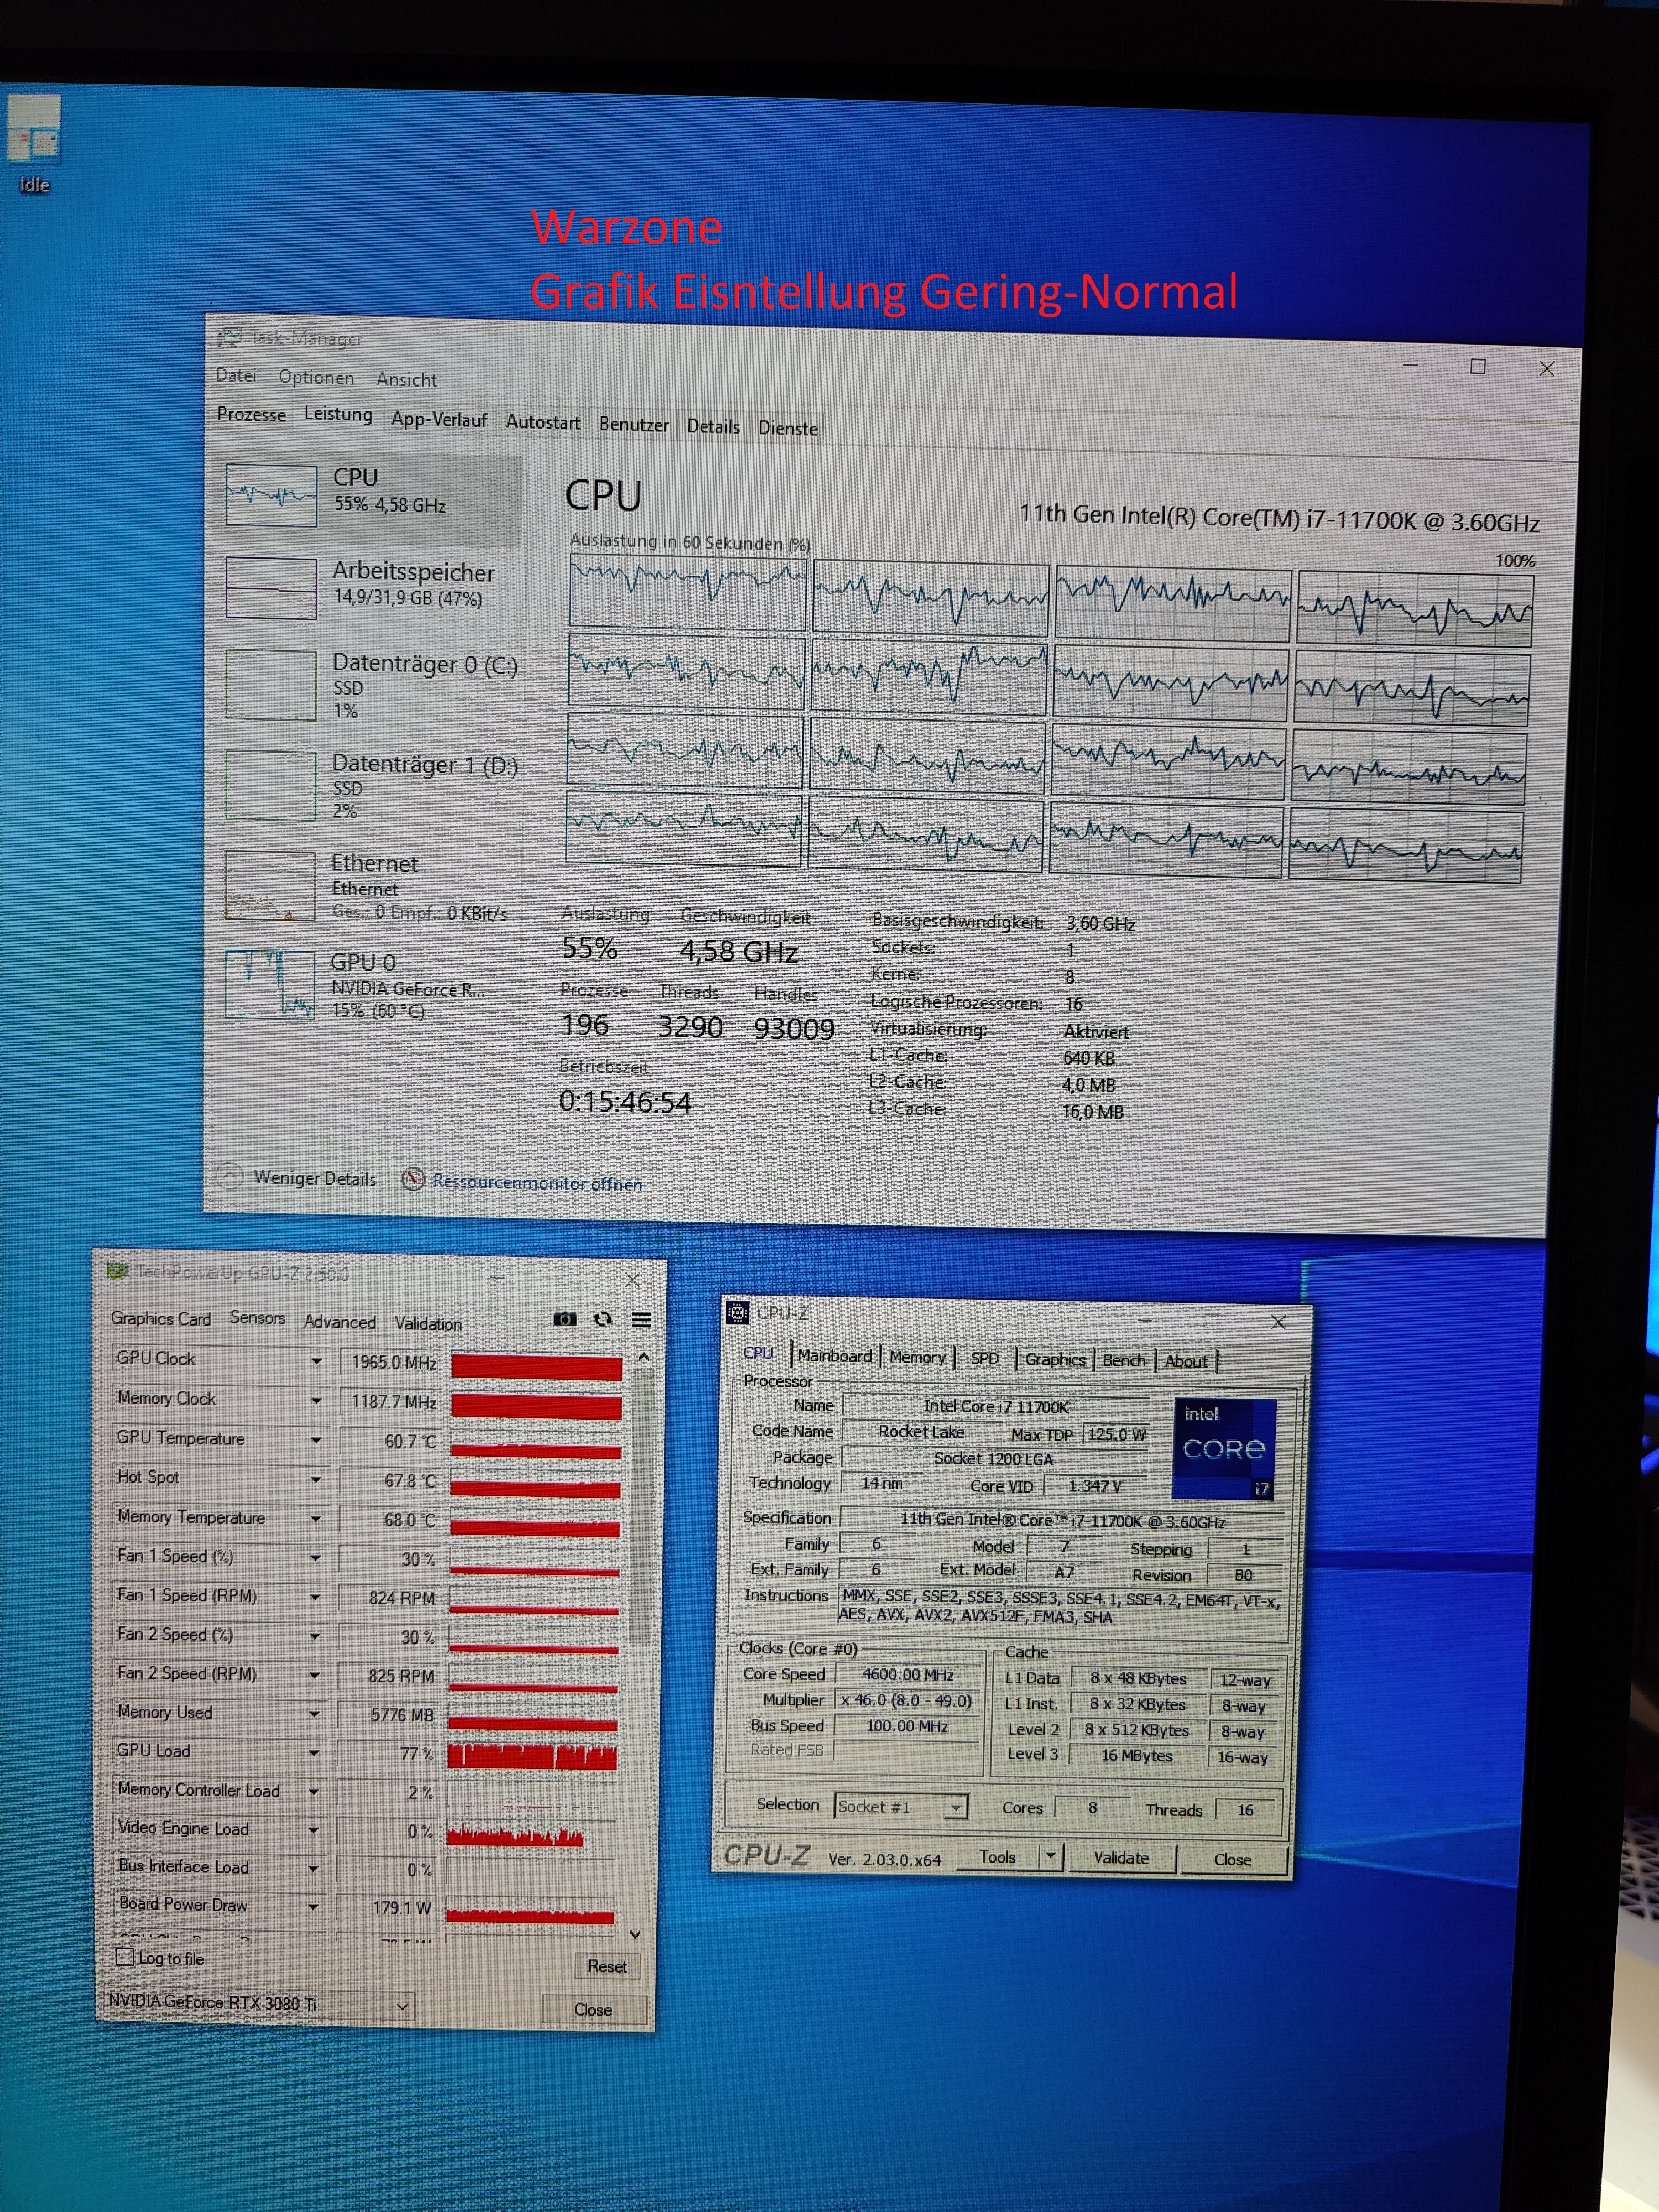This screenshot has height=2212, width=1659.
Task: Open the Ressourcenmonitor öffnen link
Action: (537, 1182)
